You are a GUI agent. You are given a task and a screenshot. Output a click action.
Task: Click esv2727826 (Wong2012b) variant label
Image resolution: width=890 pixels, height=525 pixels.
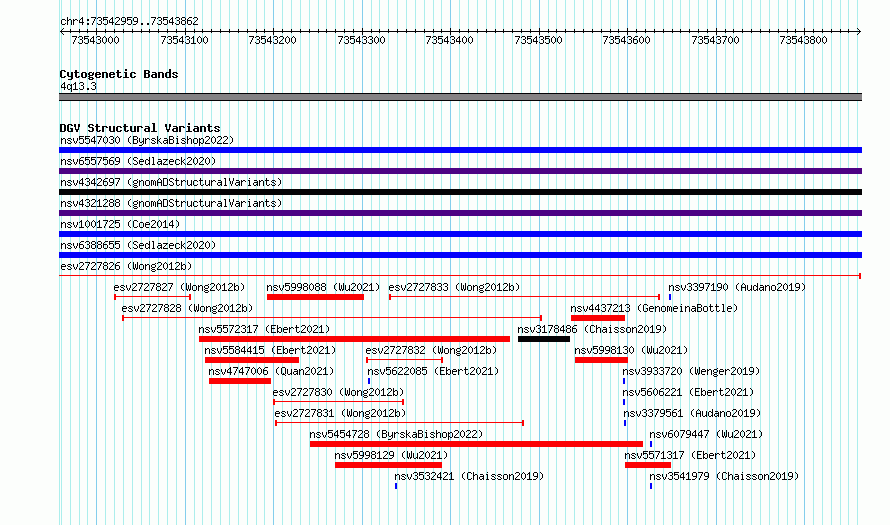click(126, 266)
